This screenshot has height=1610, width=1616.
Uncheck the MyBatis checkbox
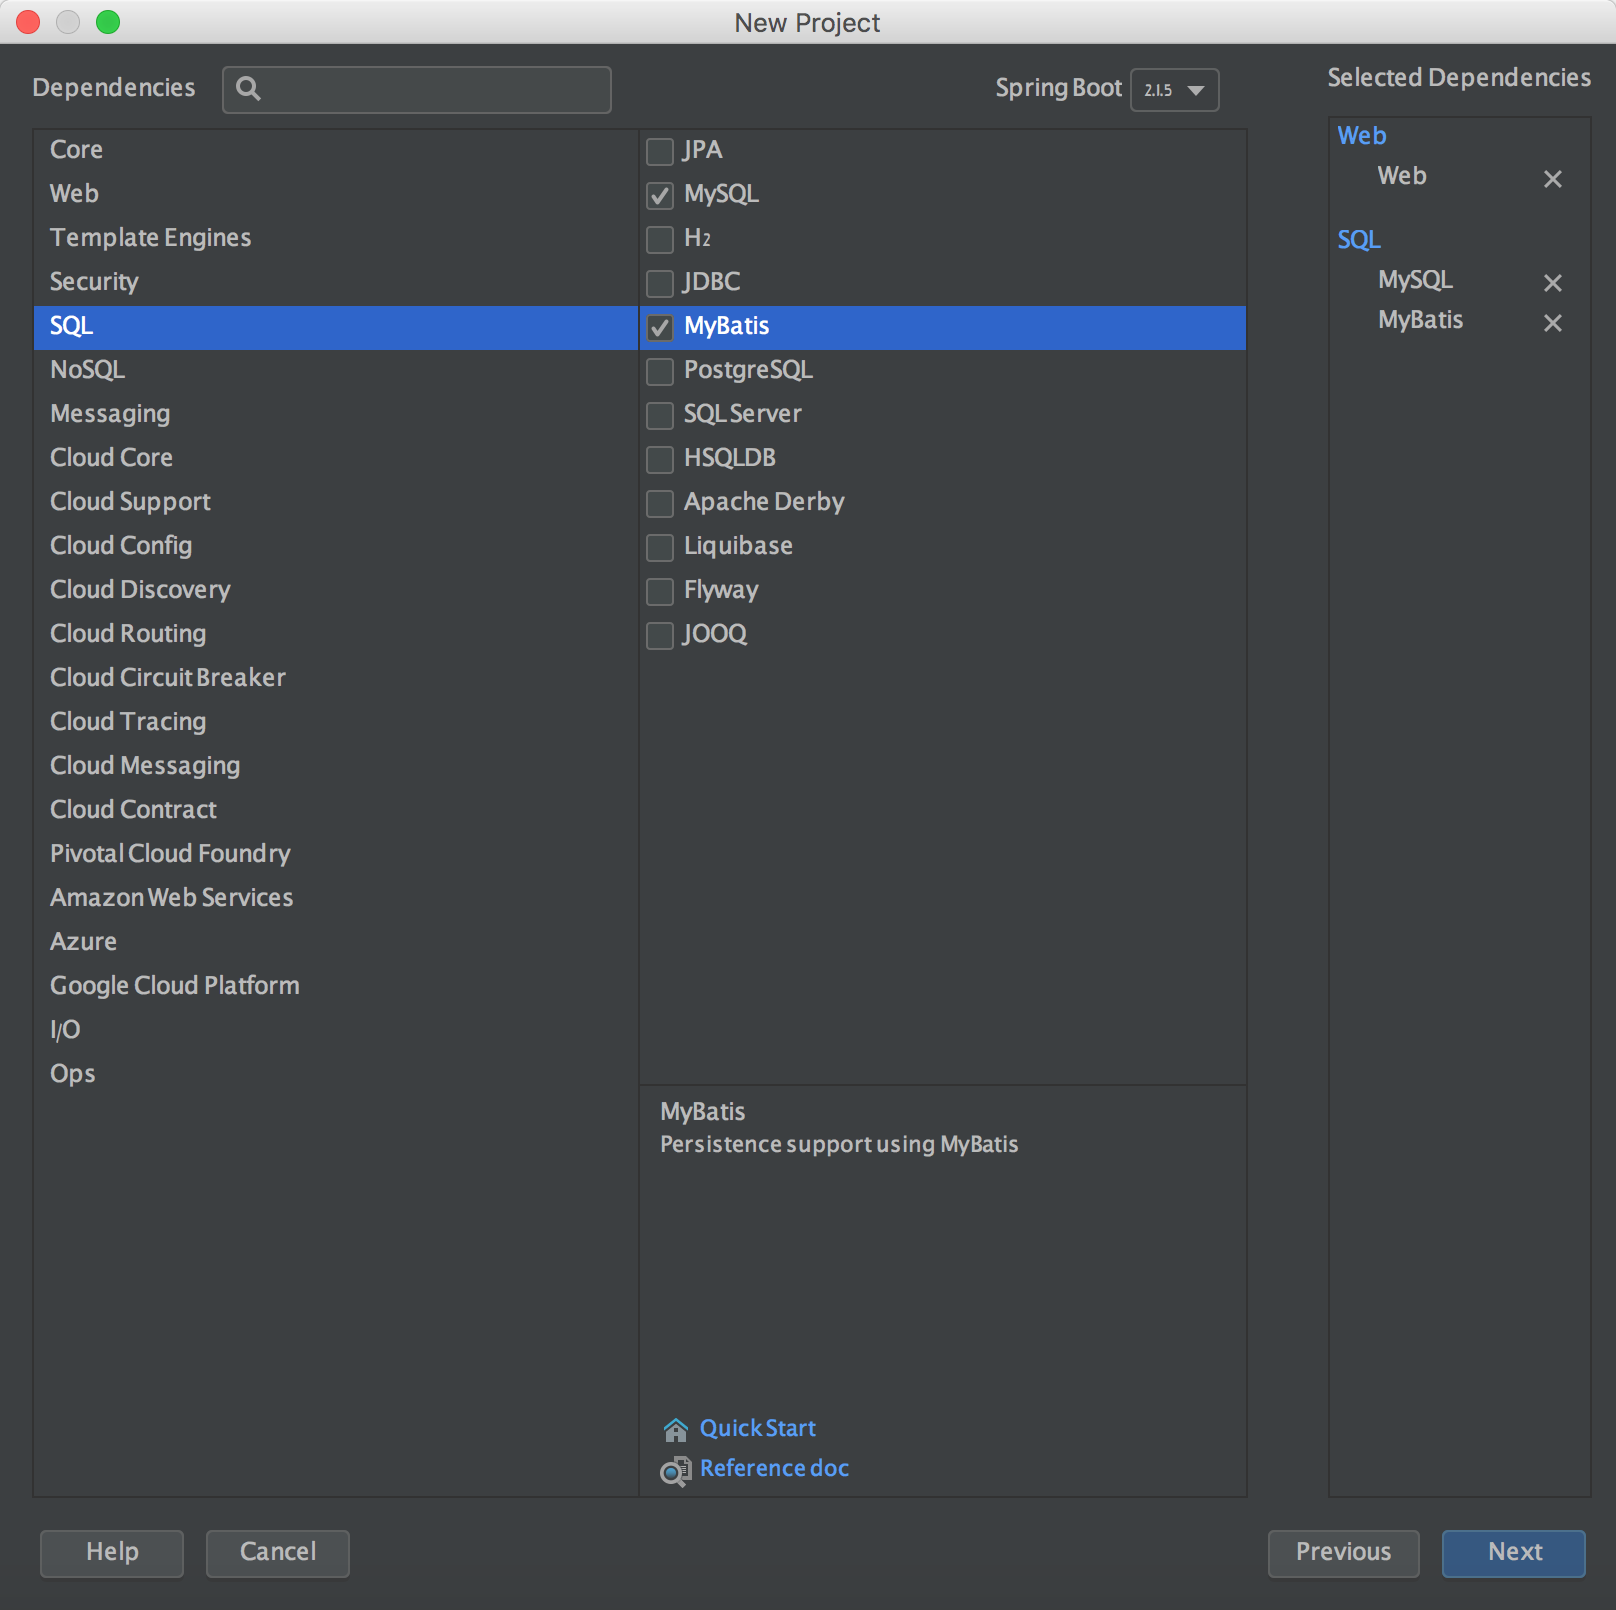[x=659, y=327]
